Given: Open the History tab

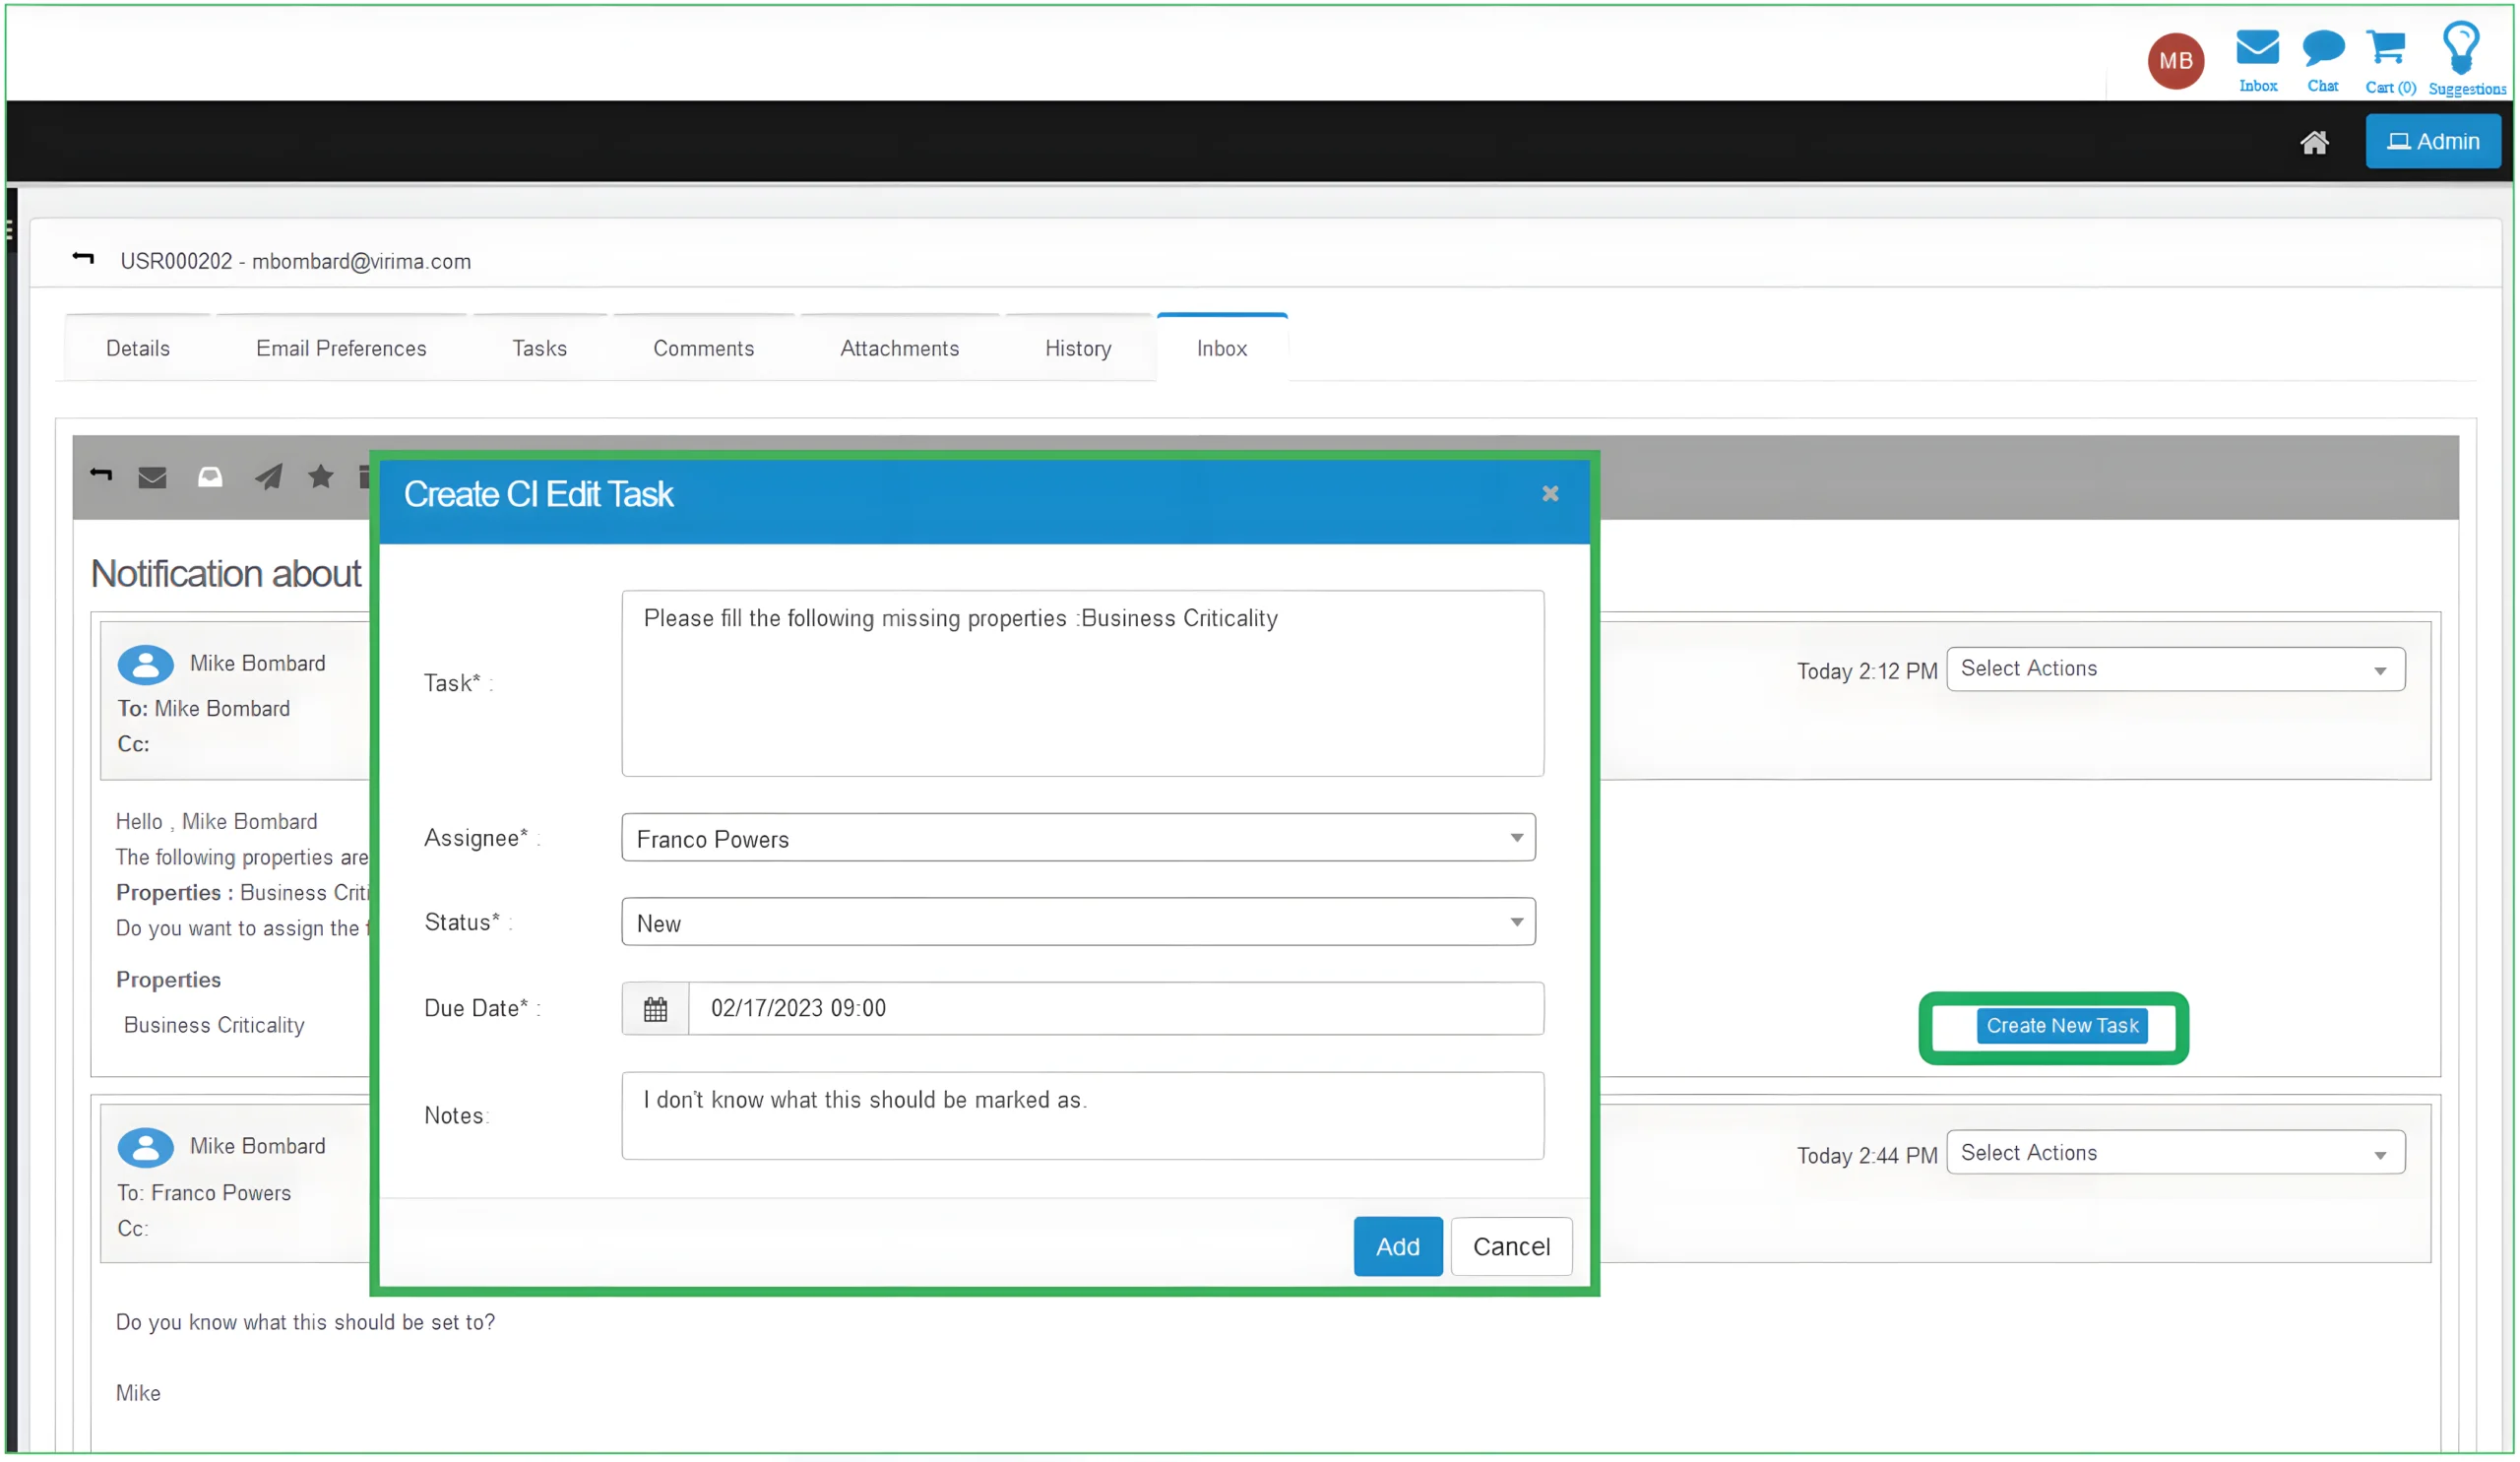Looking at the screenshot, I should click(x=1078, y=348).
